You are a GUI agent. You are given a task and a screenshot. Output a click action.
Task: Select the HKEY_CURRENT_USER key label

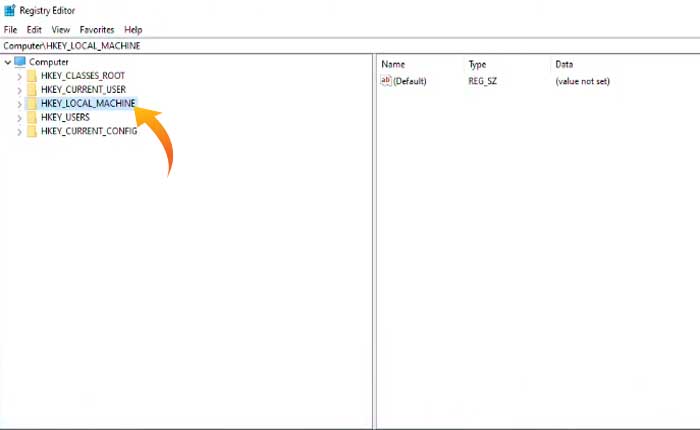click(83, 90)
